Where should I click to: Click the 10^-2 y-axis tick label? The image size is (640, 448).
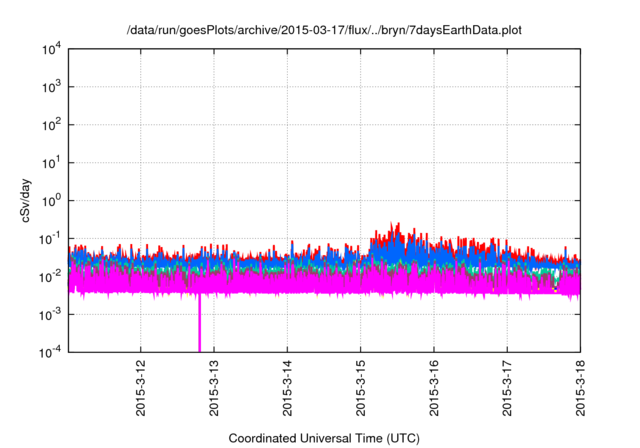[50, 277]
